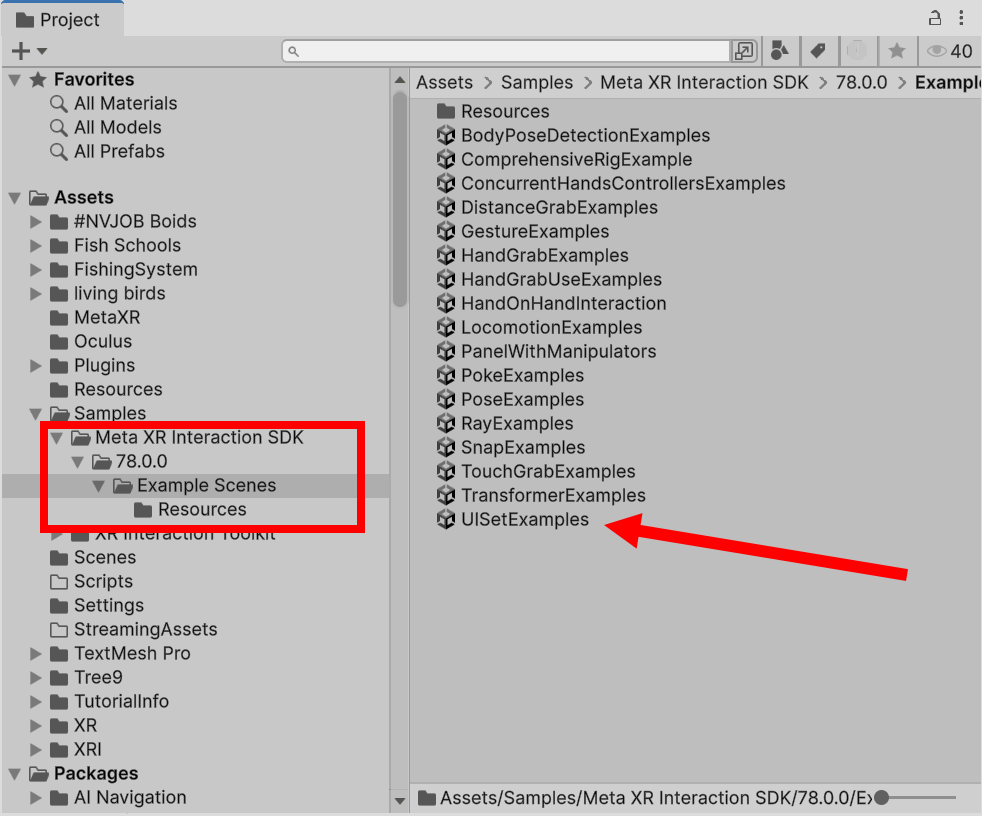This screenshot has height=816, width=982.
Task: Select the MetaXR folder
Action: pos(95,318)
